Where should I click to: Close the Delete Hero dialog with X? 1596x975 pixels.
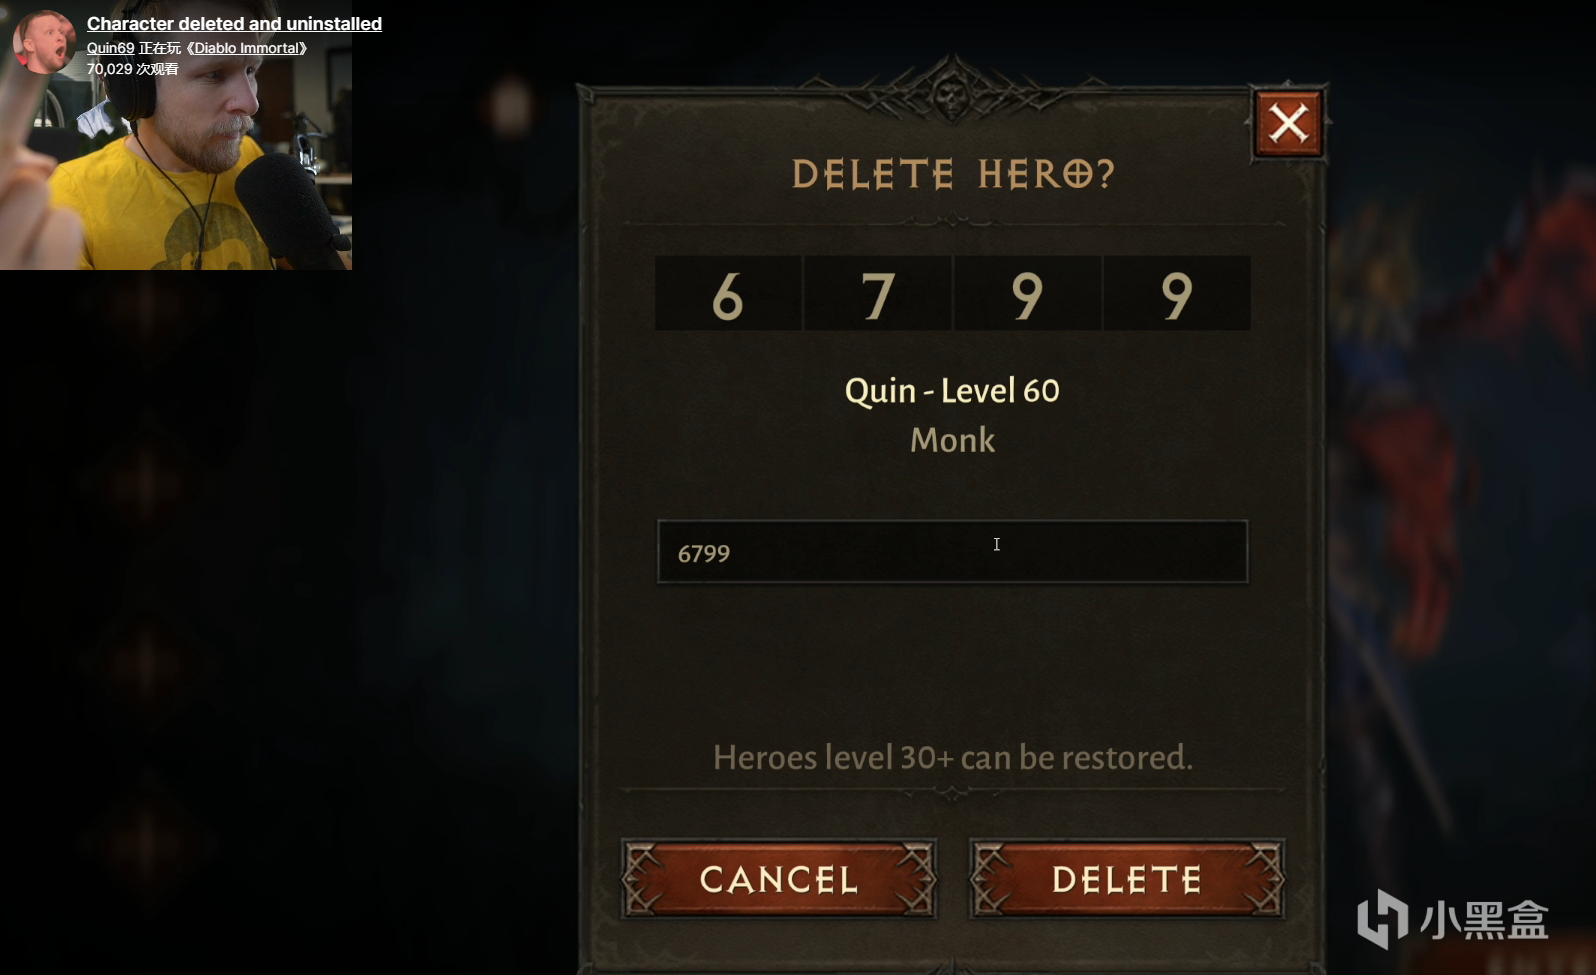point(1288,124)
